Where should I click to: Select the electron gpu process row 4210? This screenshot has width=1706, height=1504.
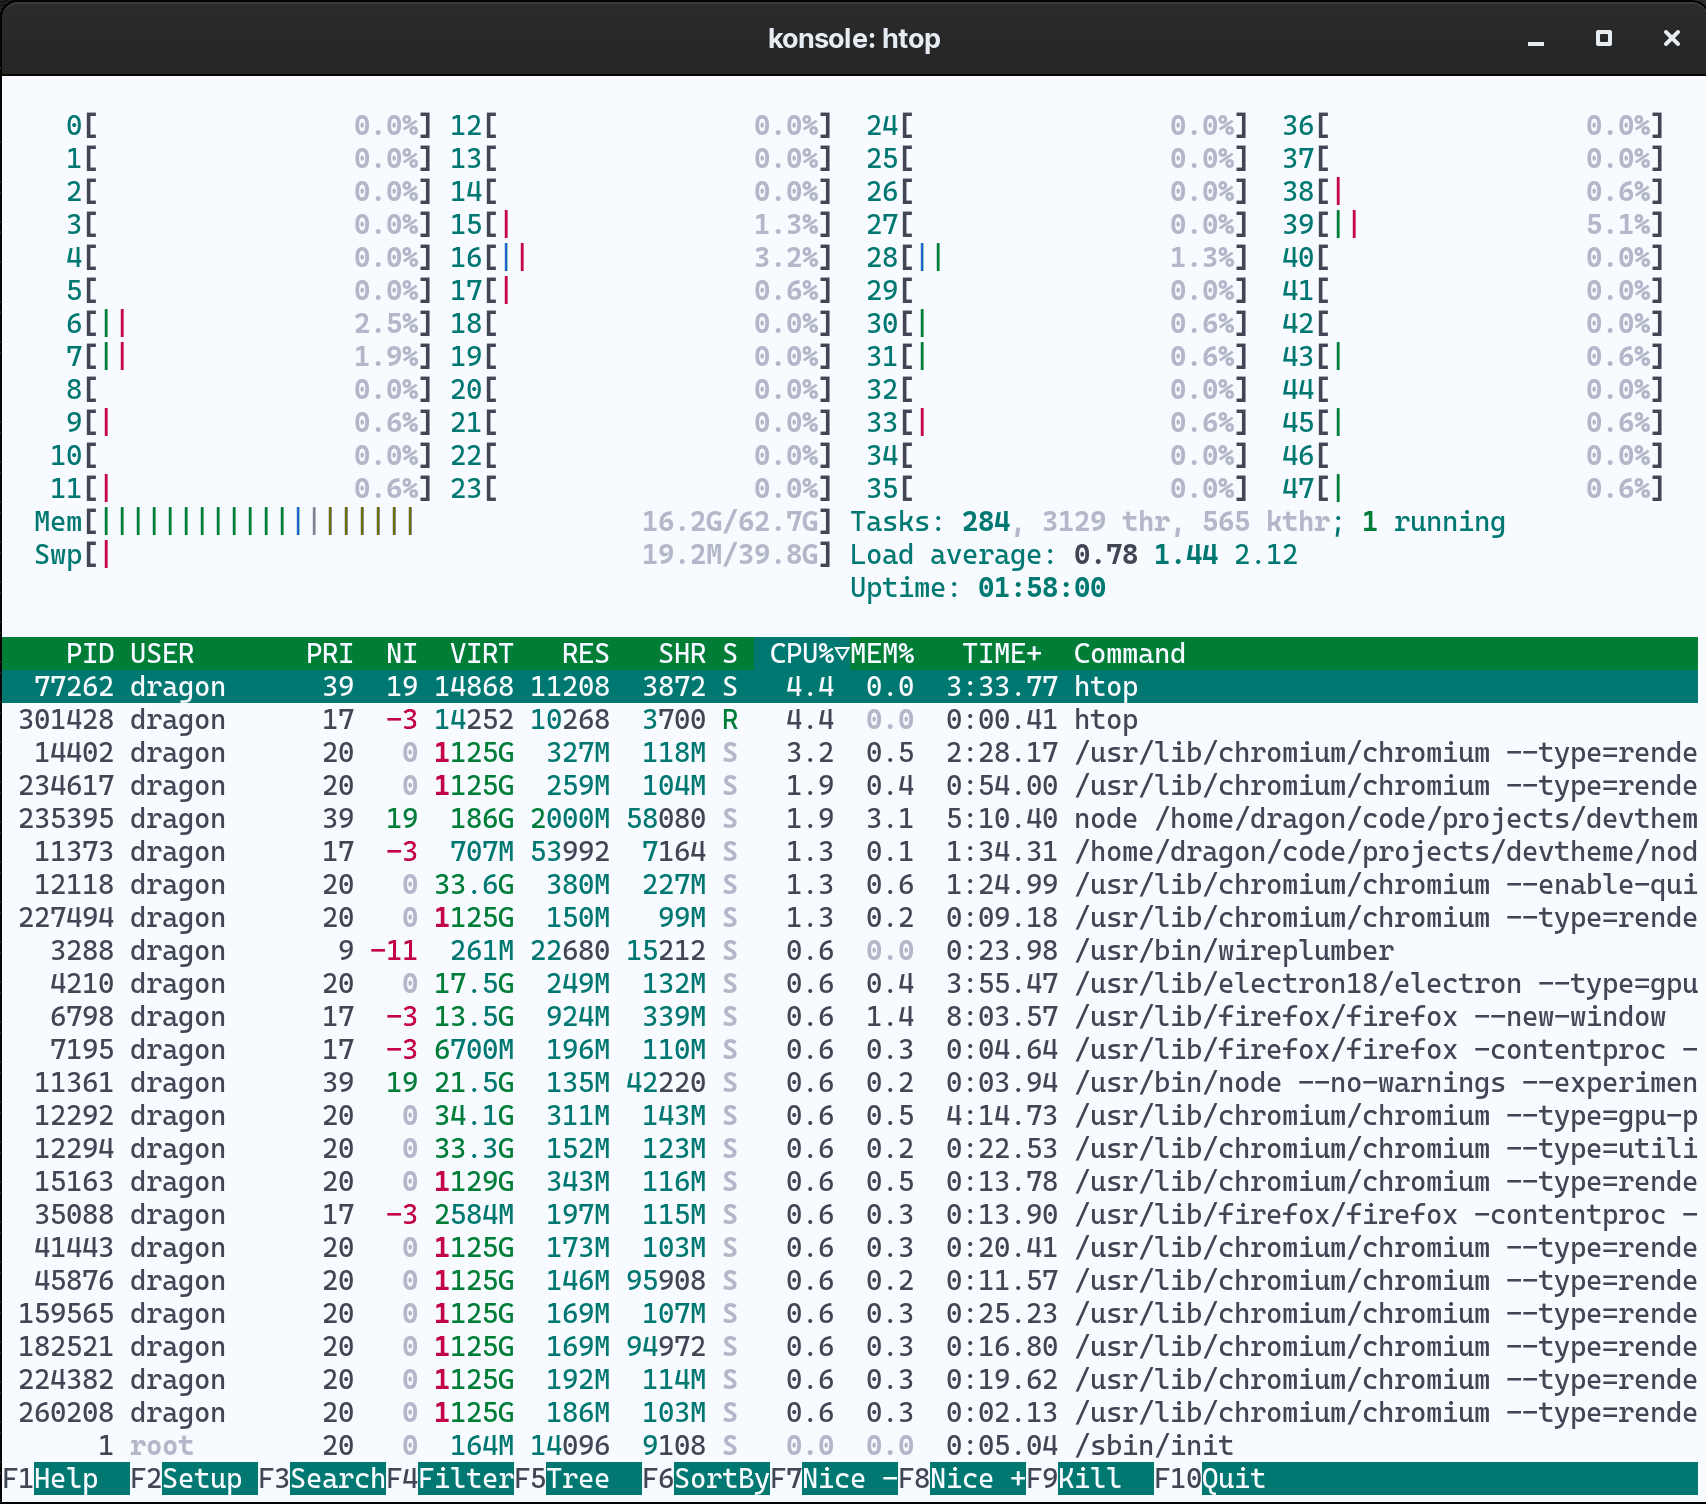[x=850, y=984]
